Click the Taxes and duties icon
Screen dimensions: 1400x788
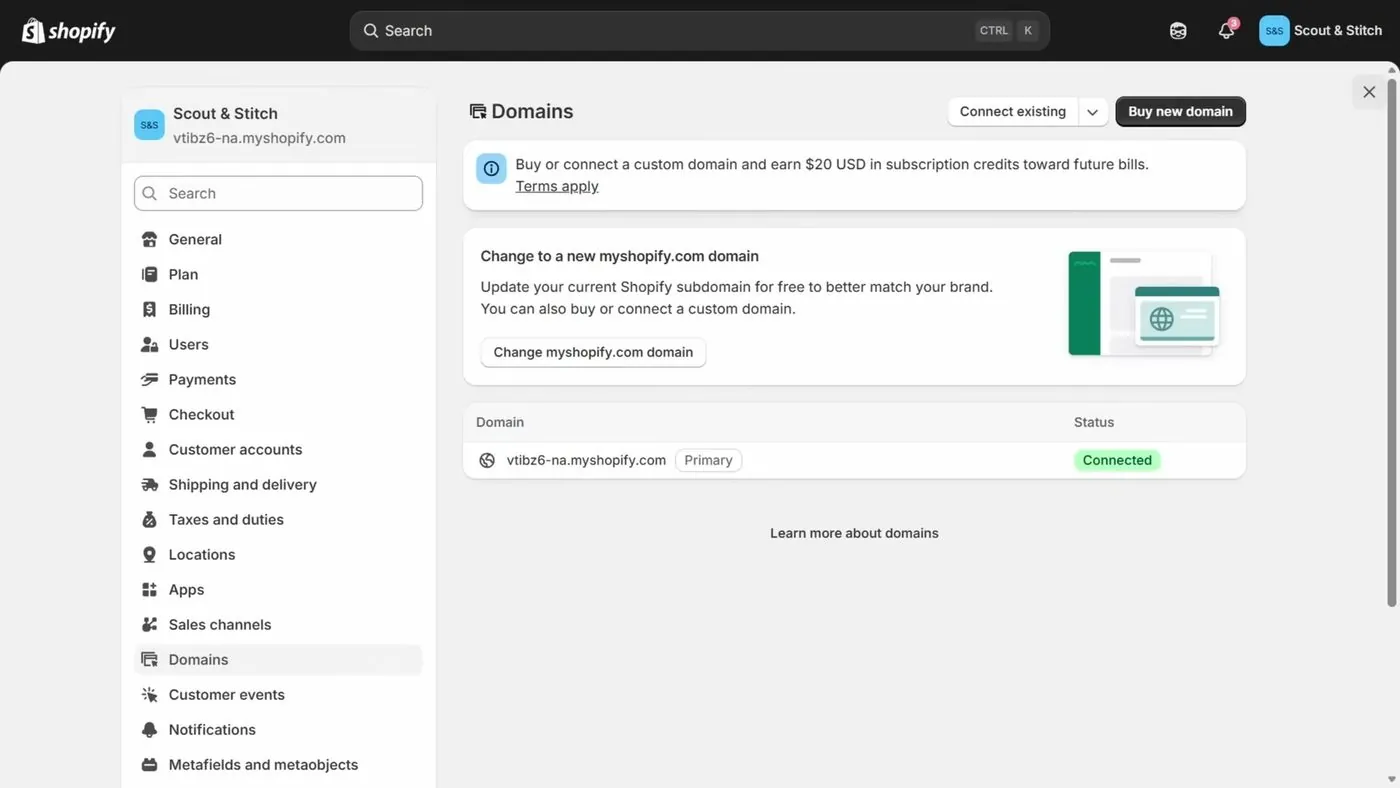pyautogui.click(x=149, y=520)
